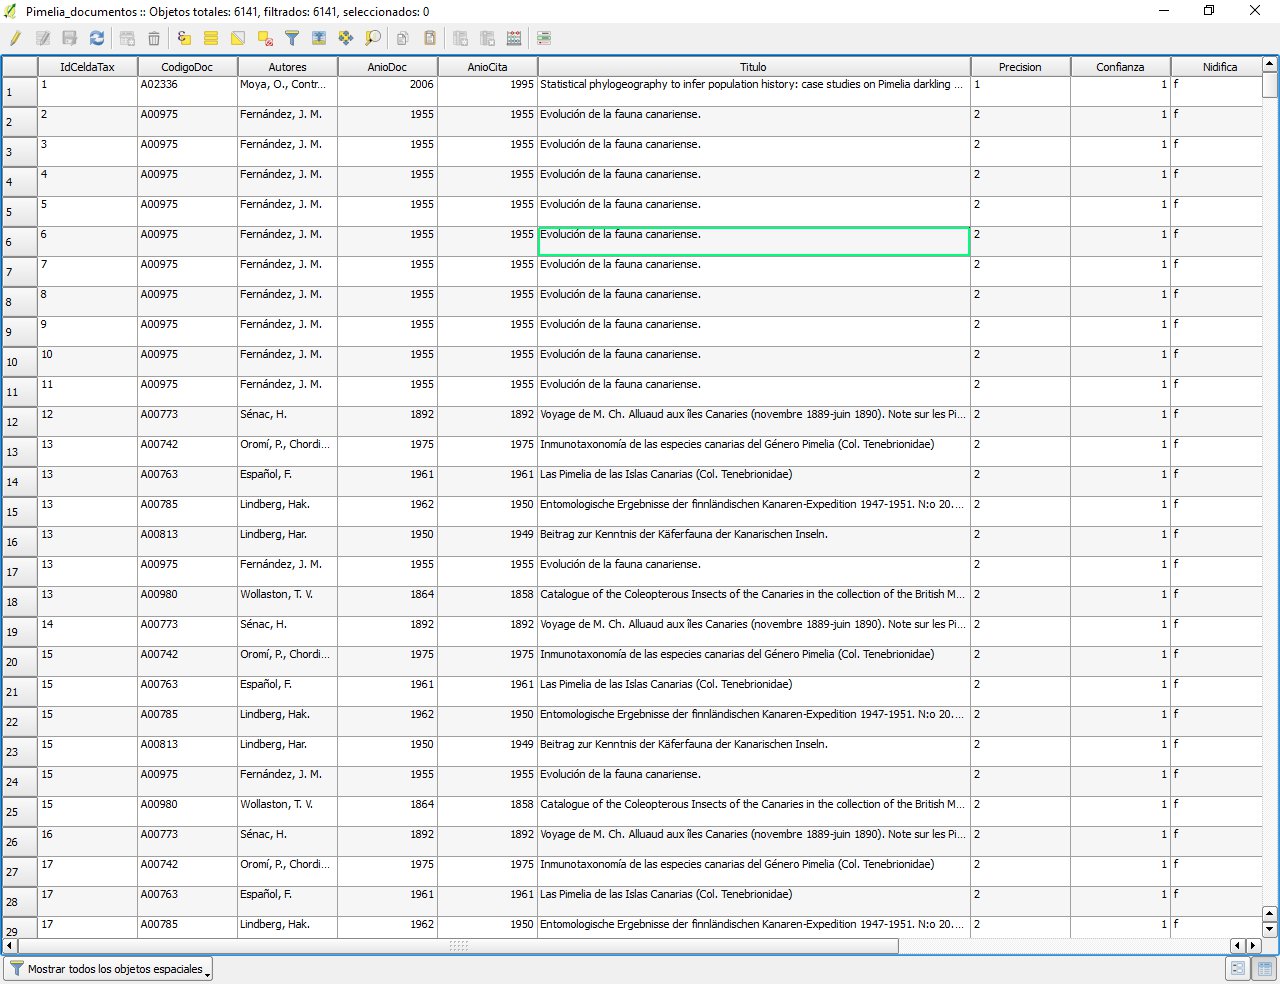Click Las Pimelia title in row 21

click(754, 692)
